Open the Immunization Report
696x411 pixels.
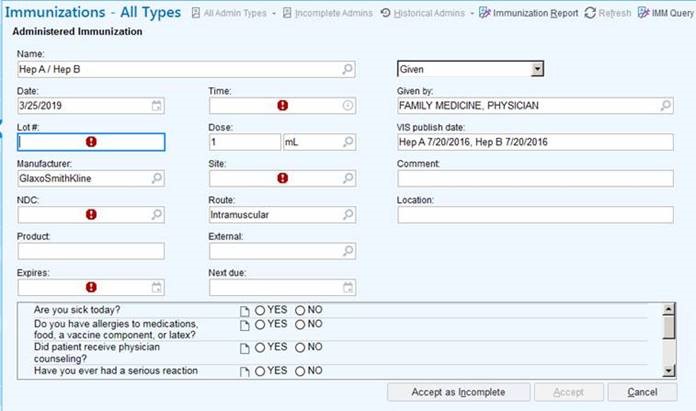(528, 13)
